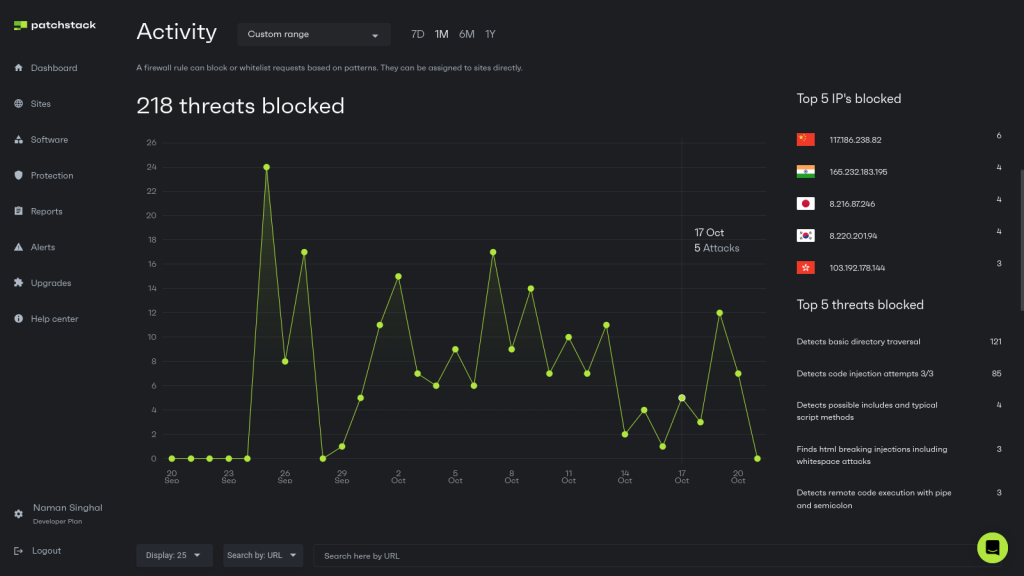The image size is (1024, 576).
Task: Open the chat widget bubble
Action: click(x=992, y=548)
